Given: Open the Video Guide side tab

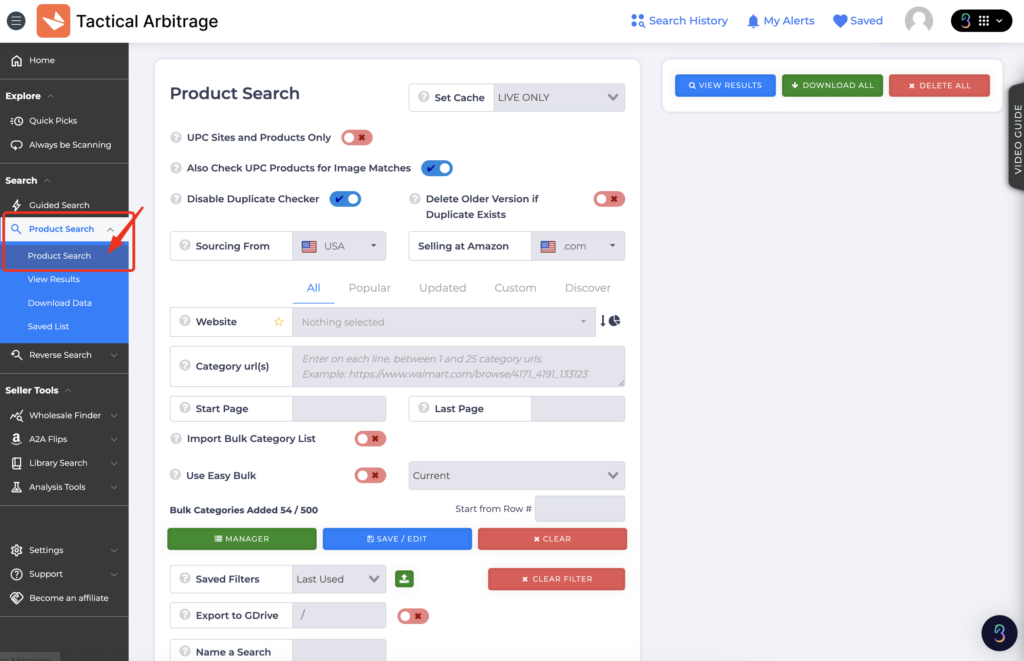Looking at the screenshot, I should [x=1016, y=137].
